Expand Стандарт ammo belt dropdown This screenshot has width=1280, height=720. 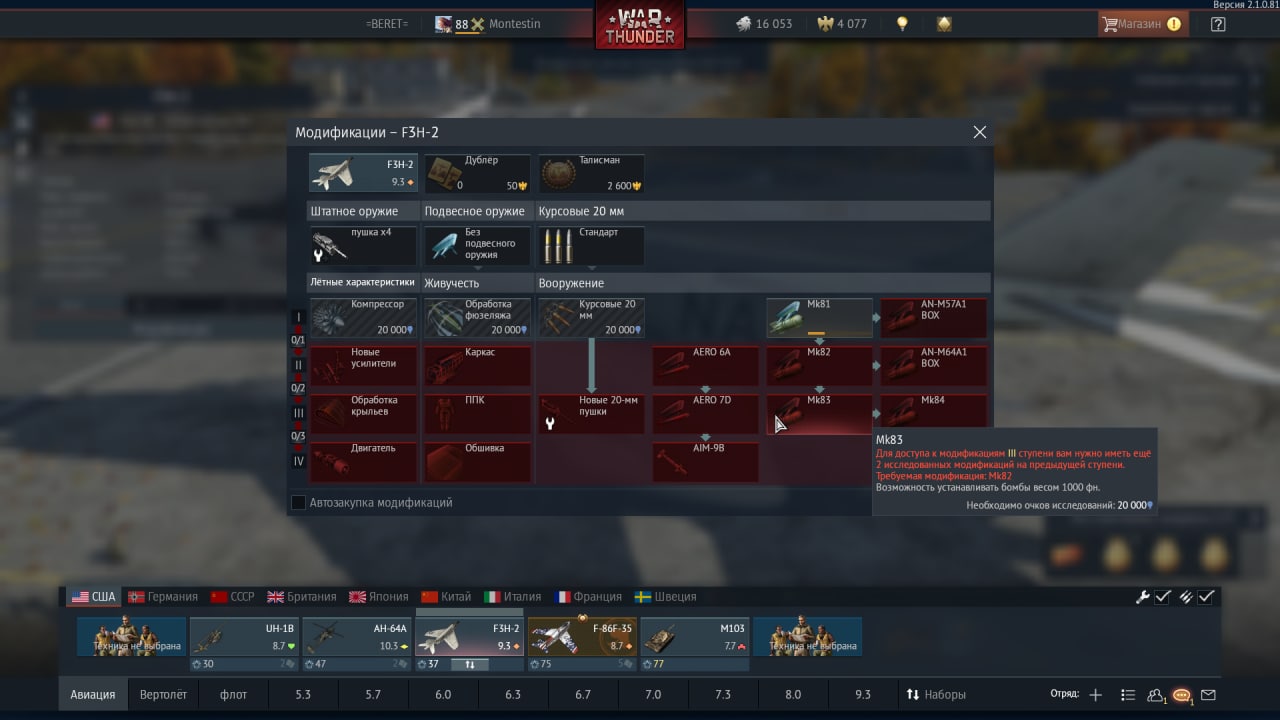pyautogui.click(x=591, y=246)
